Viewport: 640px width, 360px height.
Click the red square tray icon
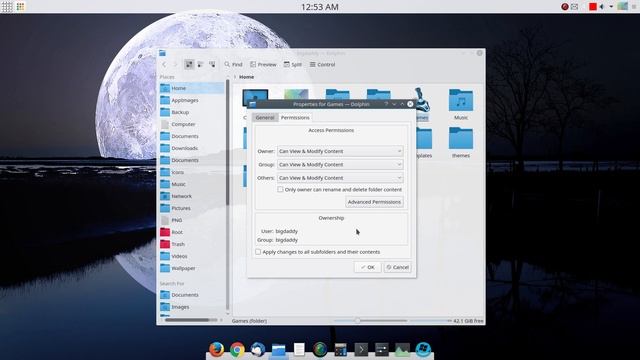593,7
